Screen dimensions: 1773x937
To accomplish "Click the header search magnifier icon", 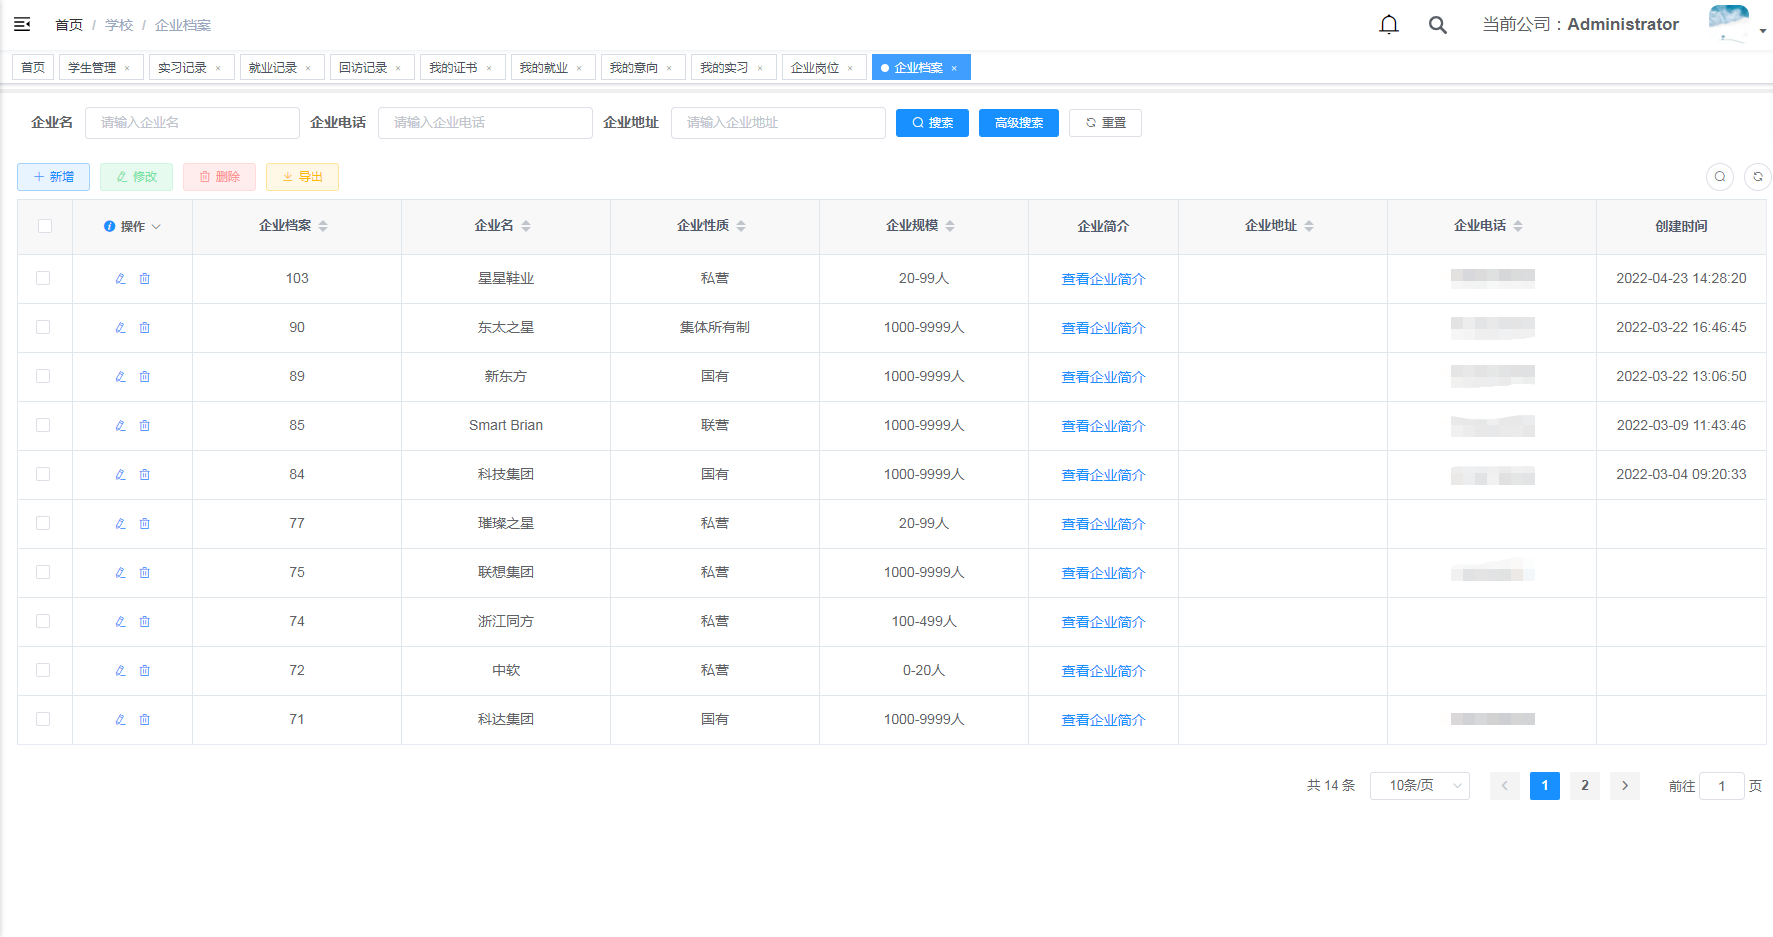I will [1438, 24].
